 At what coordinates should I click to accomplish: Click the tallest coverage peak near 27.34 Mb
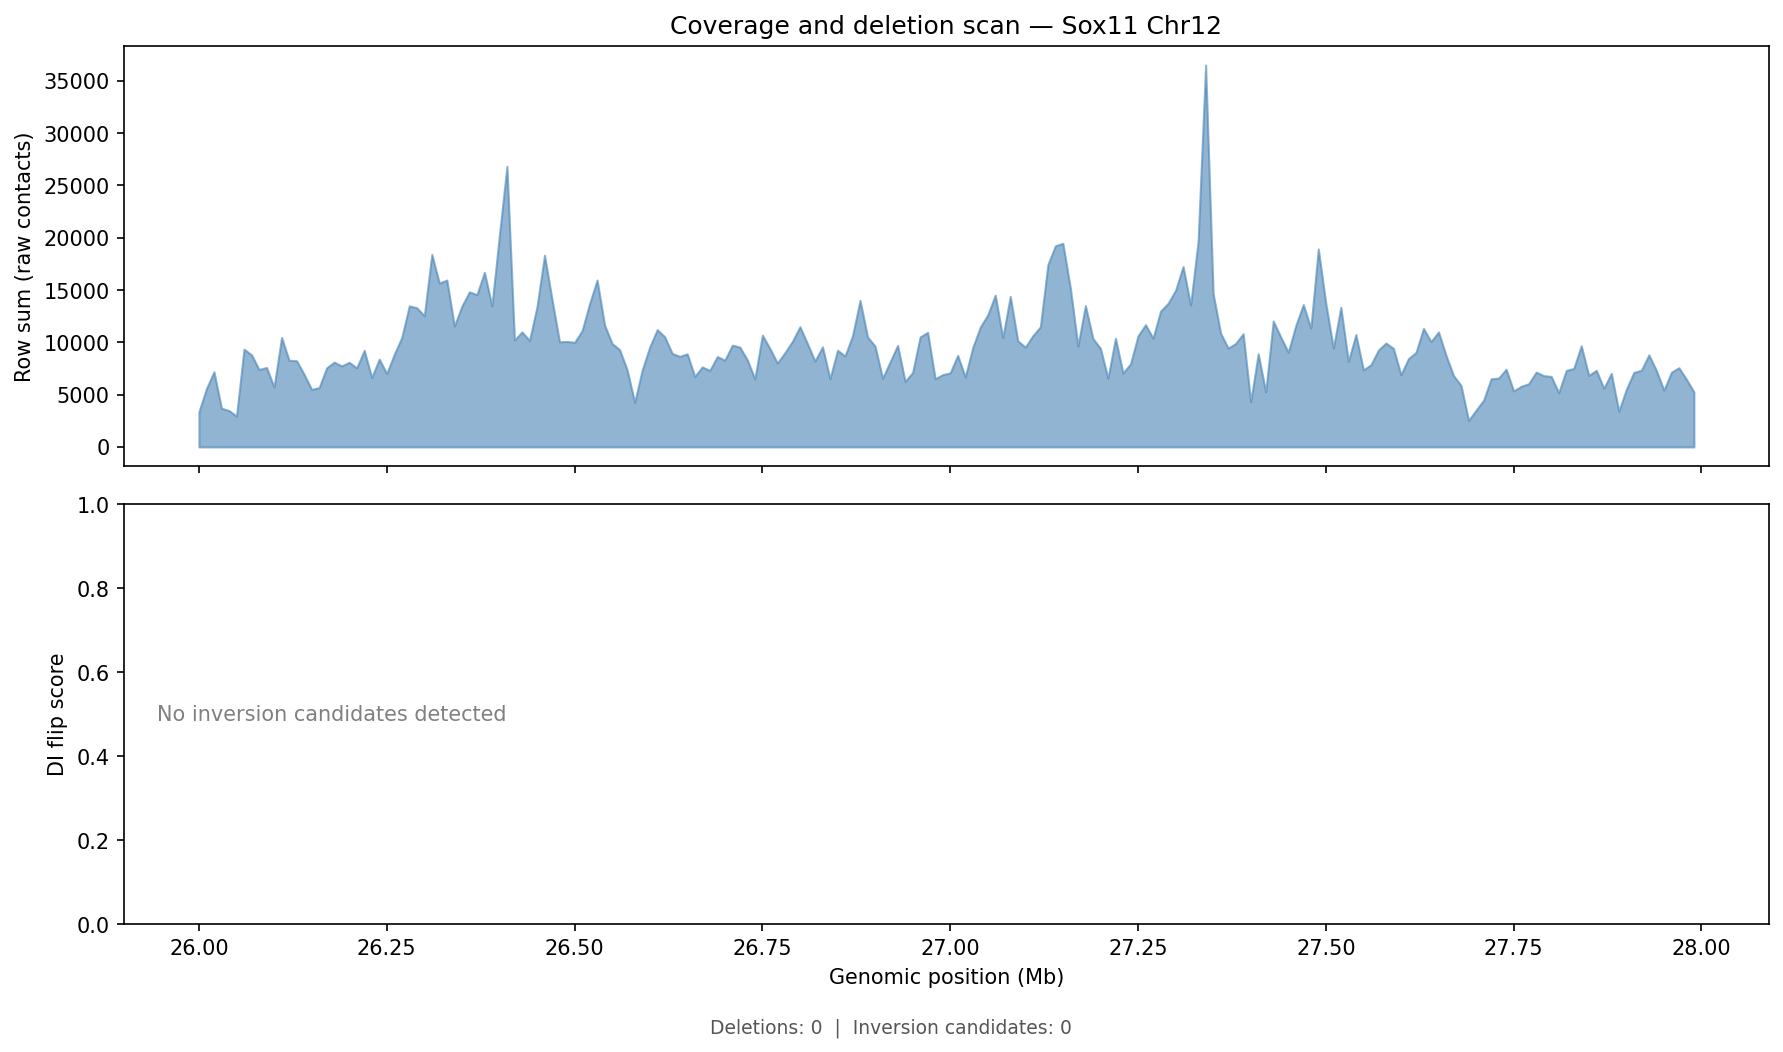(x=1206, y=70)
